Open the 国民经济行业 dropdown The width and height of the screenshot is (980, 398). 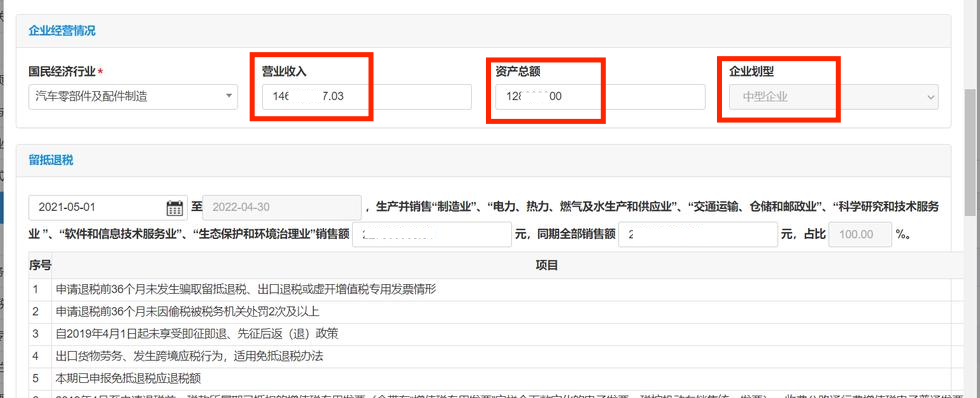(133, 97)
